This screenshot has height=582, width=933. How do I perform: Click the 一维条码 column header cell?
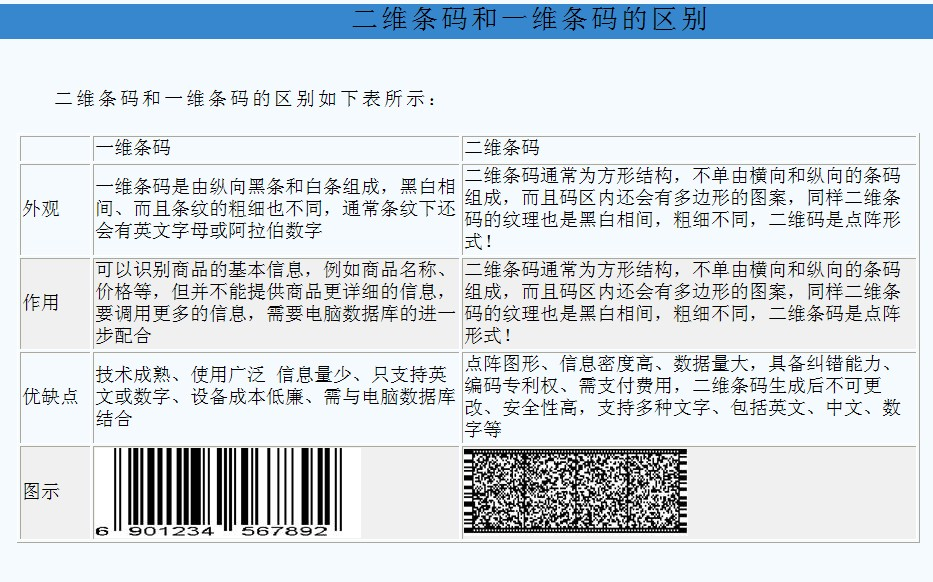pyautogui.click(x=277, y=148)
